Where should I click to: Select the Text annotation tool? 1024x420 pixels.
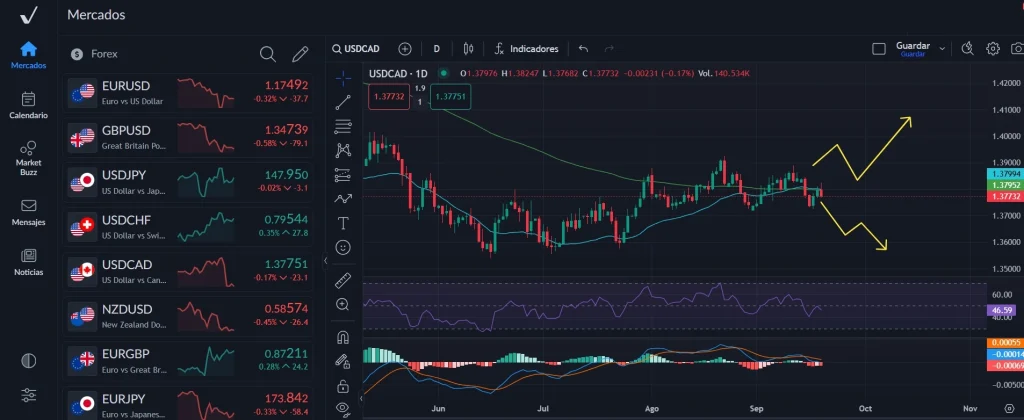(343, 222)
